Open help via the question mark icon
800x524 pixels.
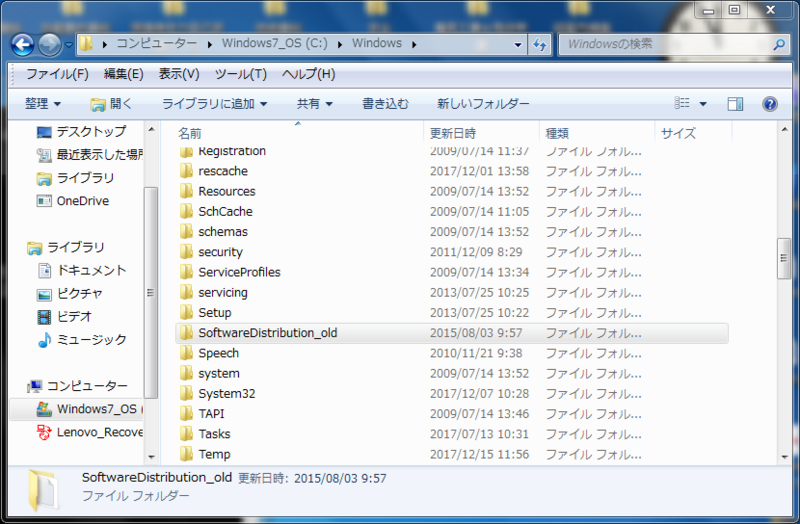(x=770, y=104)
